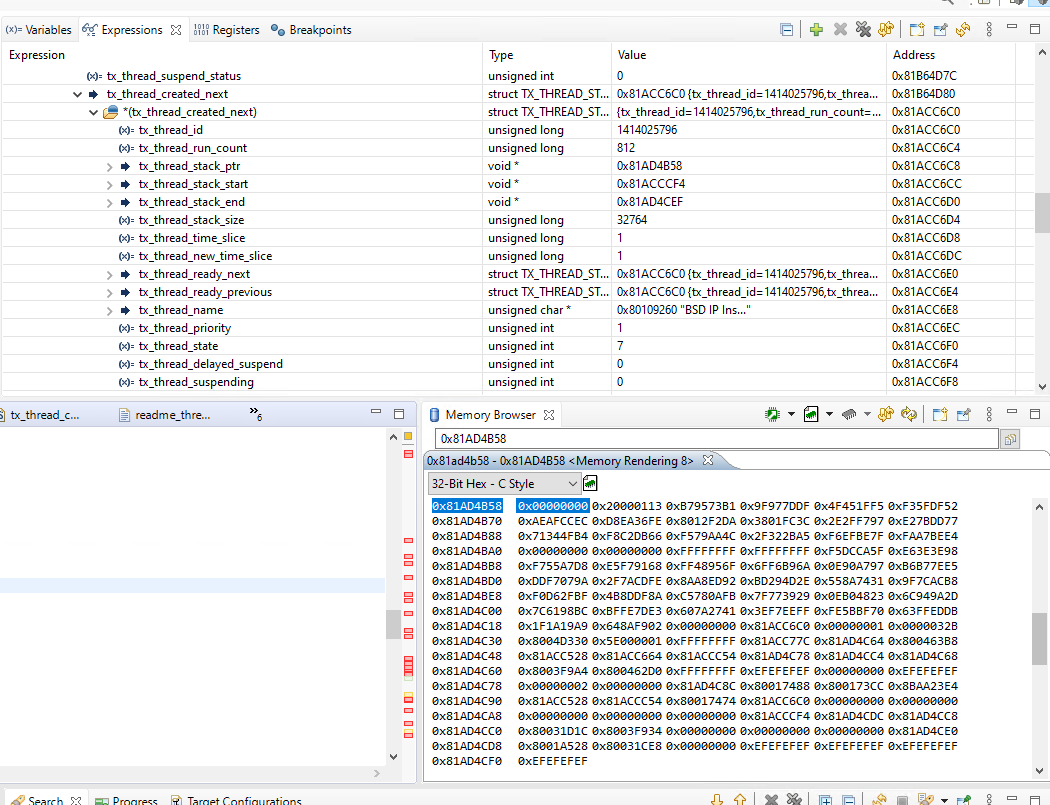The height and width of the screenshot is (805, 1050).
Task: Open the View Menu of Expressions panel
Action: click(x=988, y=29)
